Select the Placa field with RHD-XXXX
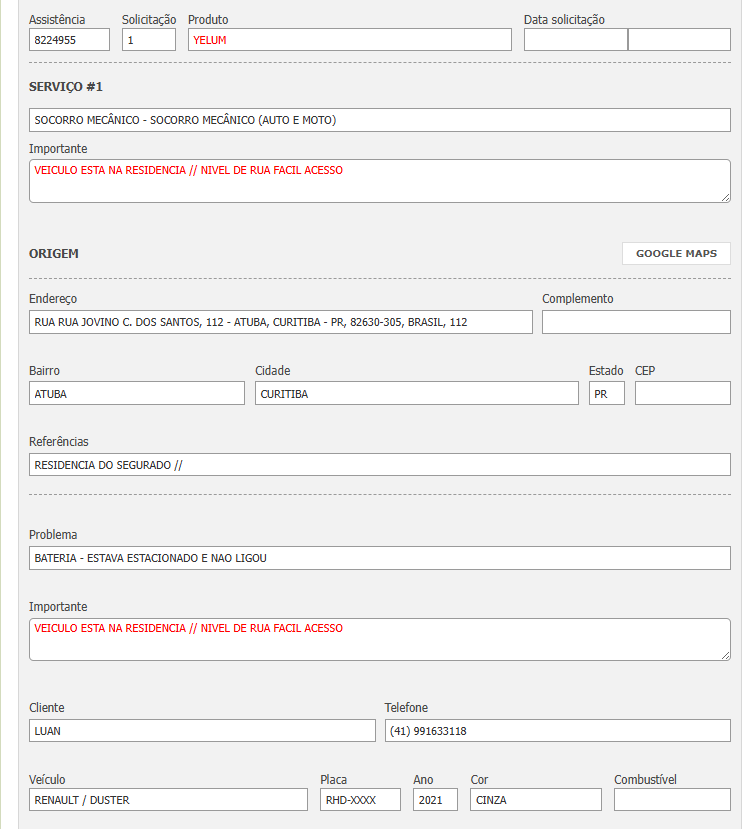The image size is (744, 829). (x=360, y=800)
